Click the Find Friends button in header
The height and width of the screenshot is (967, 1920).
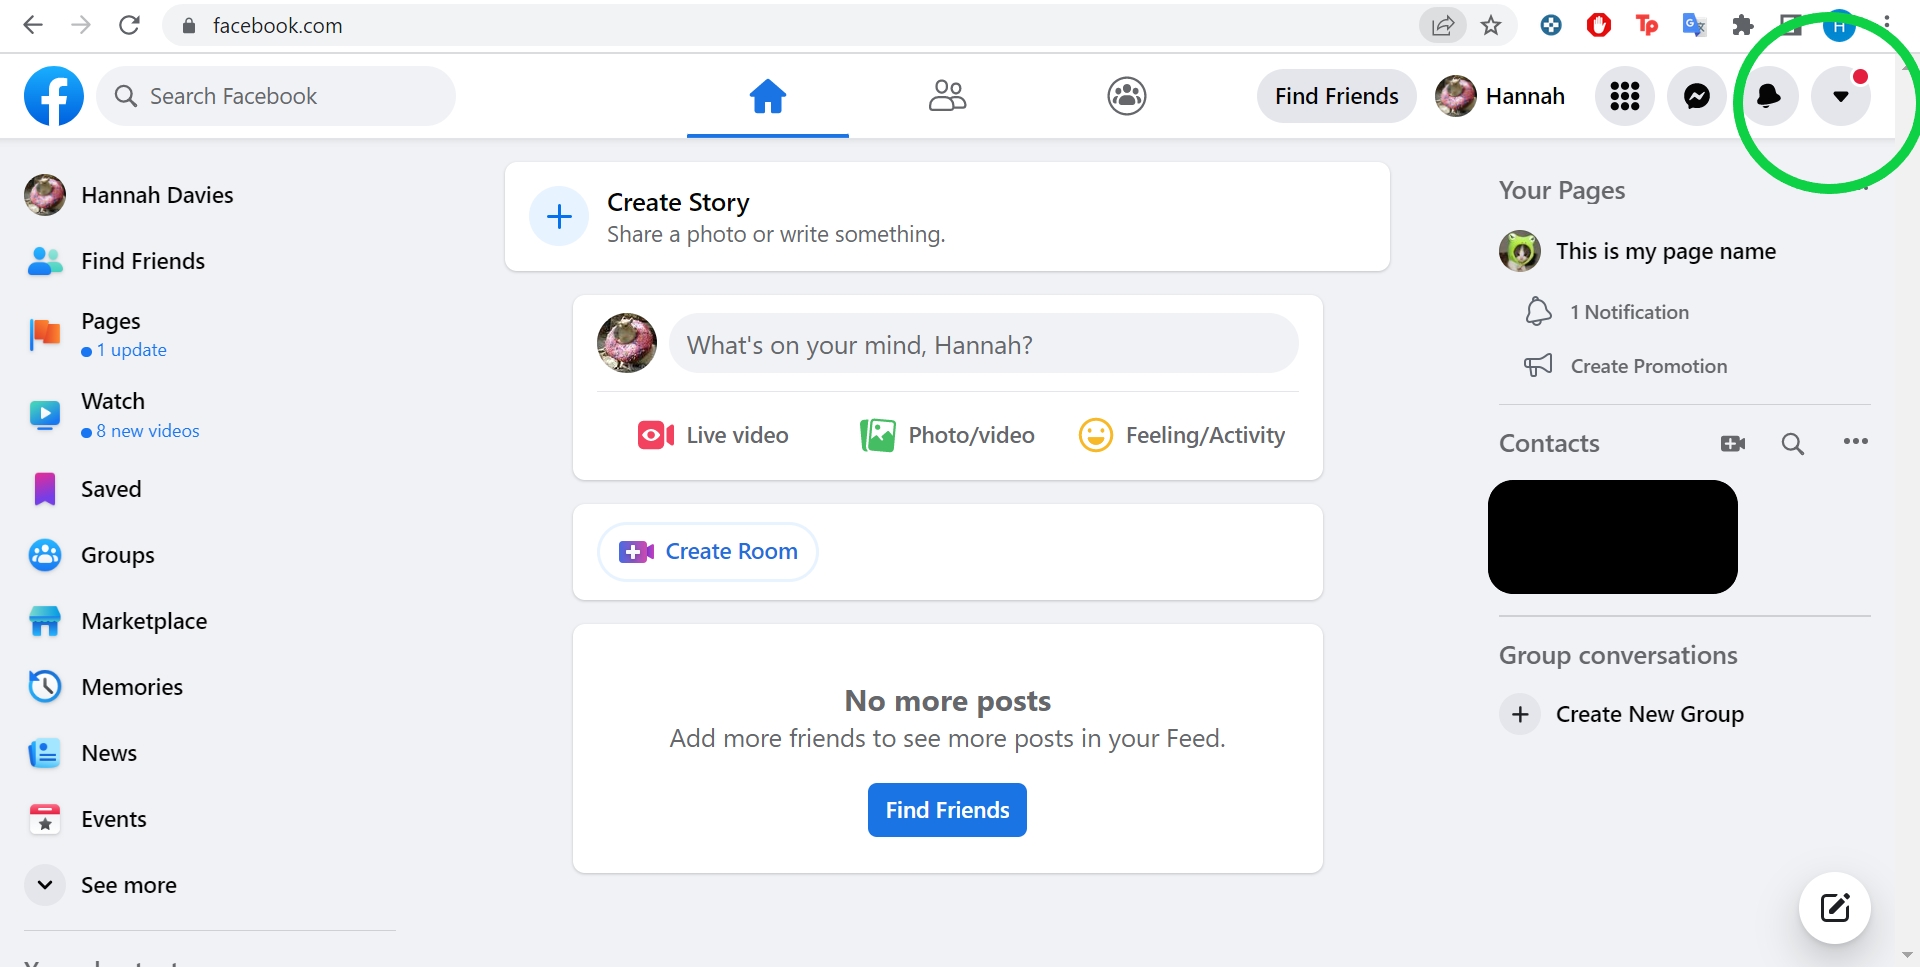pyautogui.click(x=1337, y=96)
